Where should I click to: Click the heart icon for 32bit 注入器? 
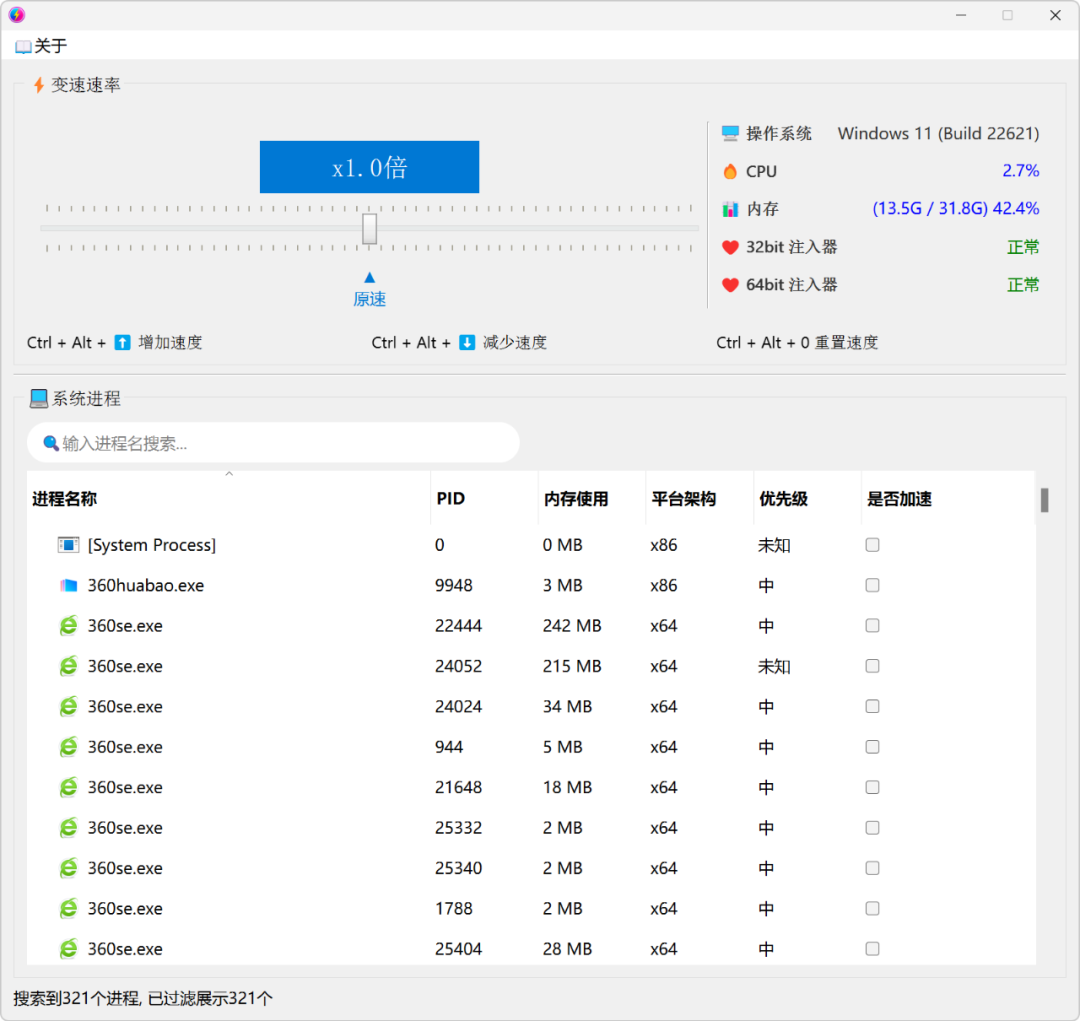pos(730,247)
